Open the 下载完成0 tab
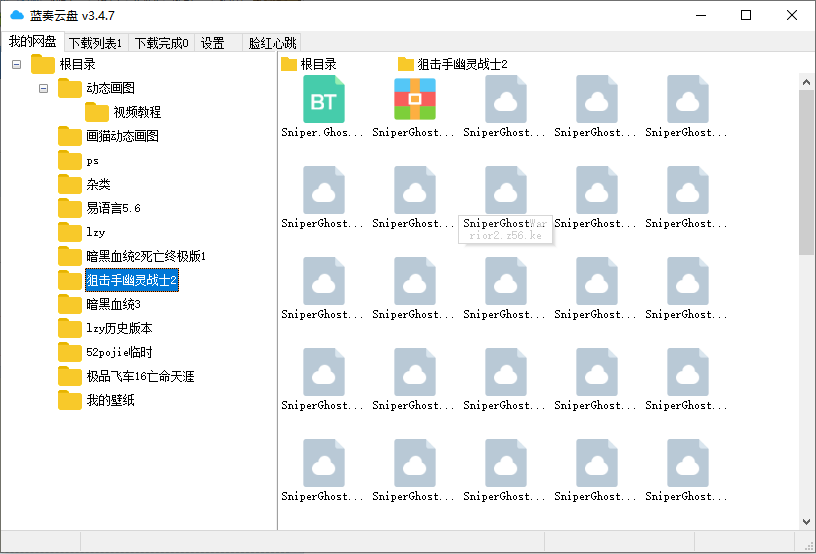The height and width of the screenshot is (554, 816). pyautogui.click(x=161, y=43)
